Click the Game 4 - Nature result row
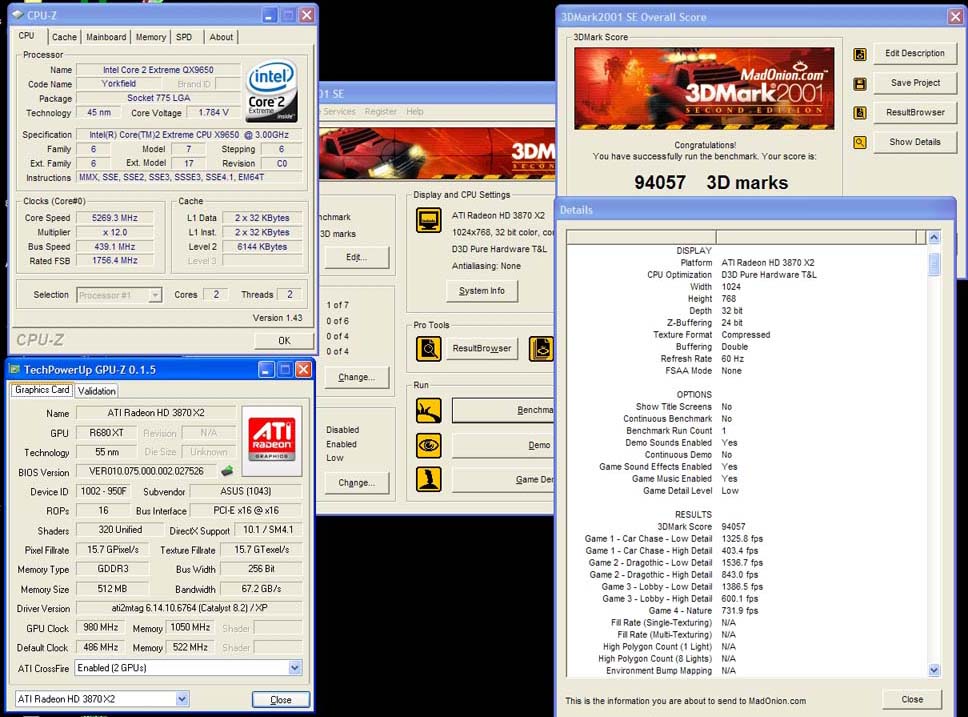 [703, 611]
